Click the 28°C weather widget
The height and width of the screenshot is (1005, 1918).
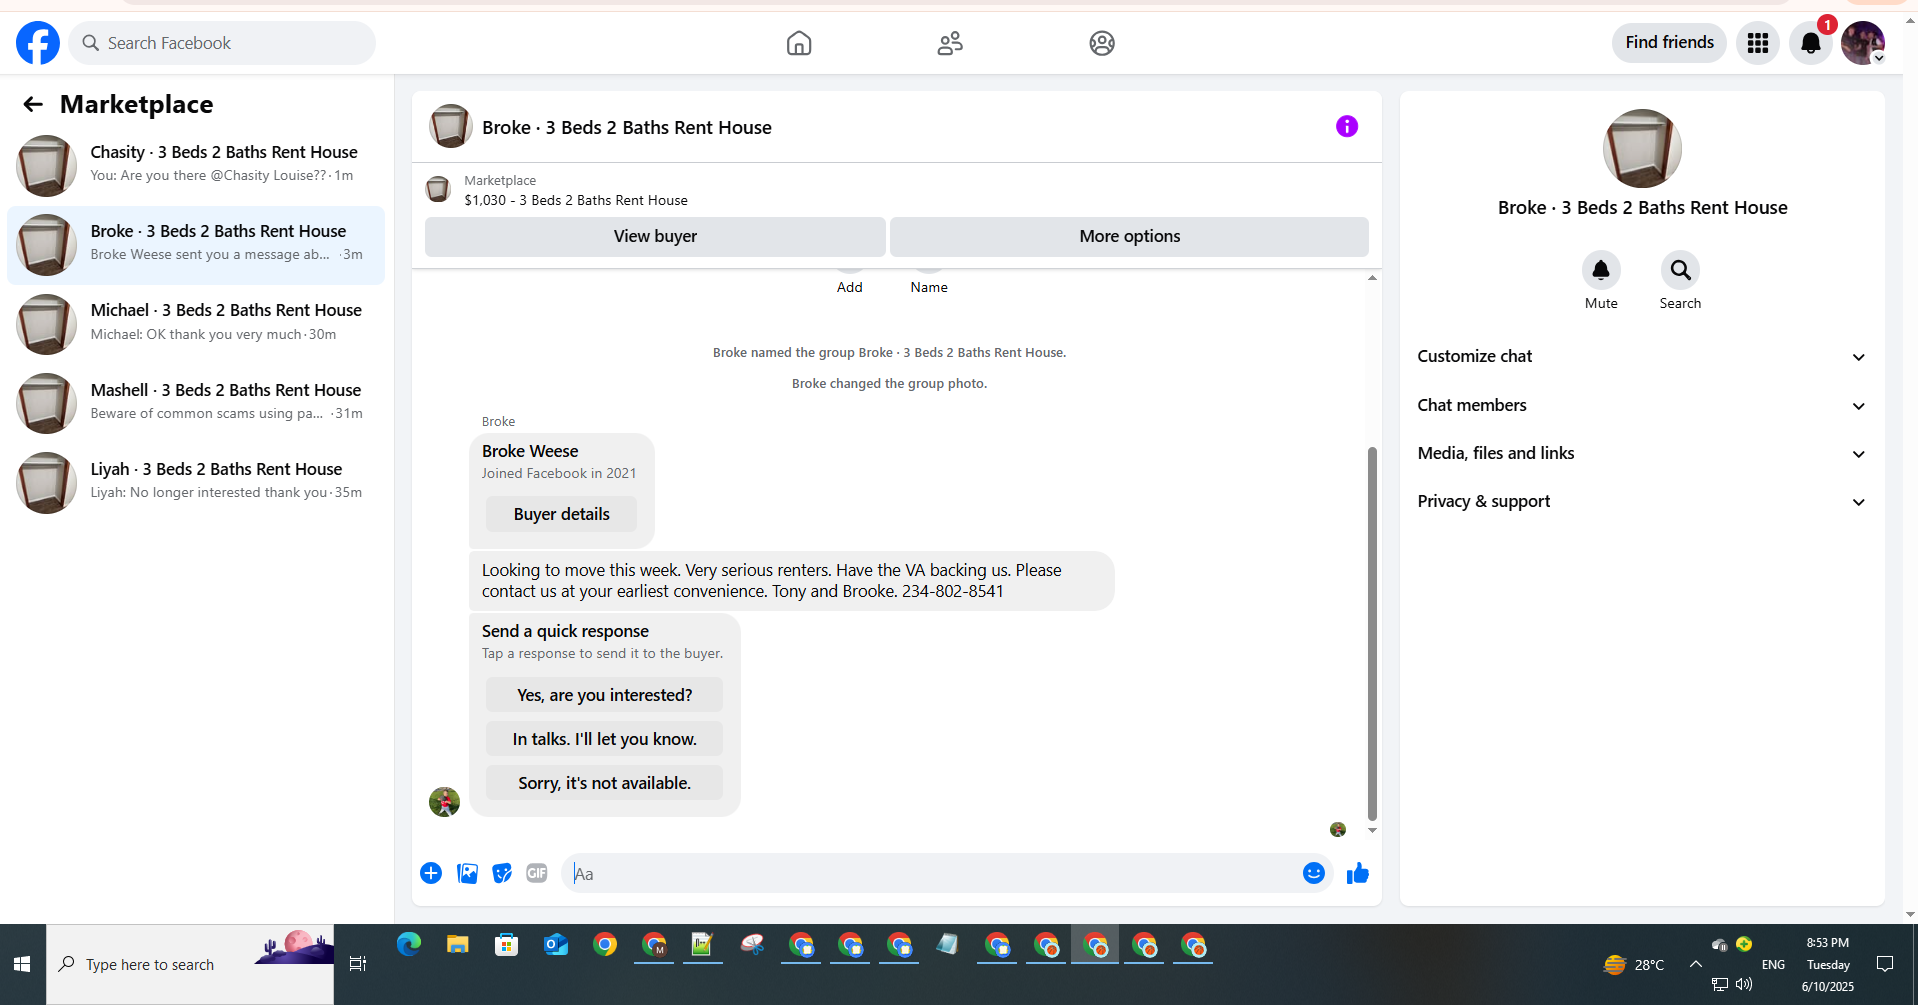pyautogui.click(x=1634, y=964)
